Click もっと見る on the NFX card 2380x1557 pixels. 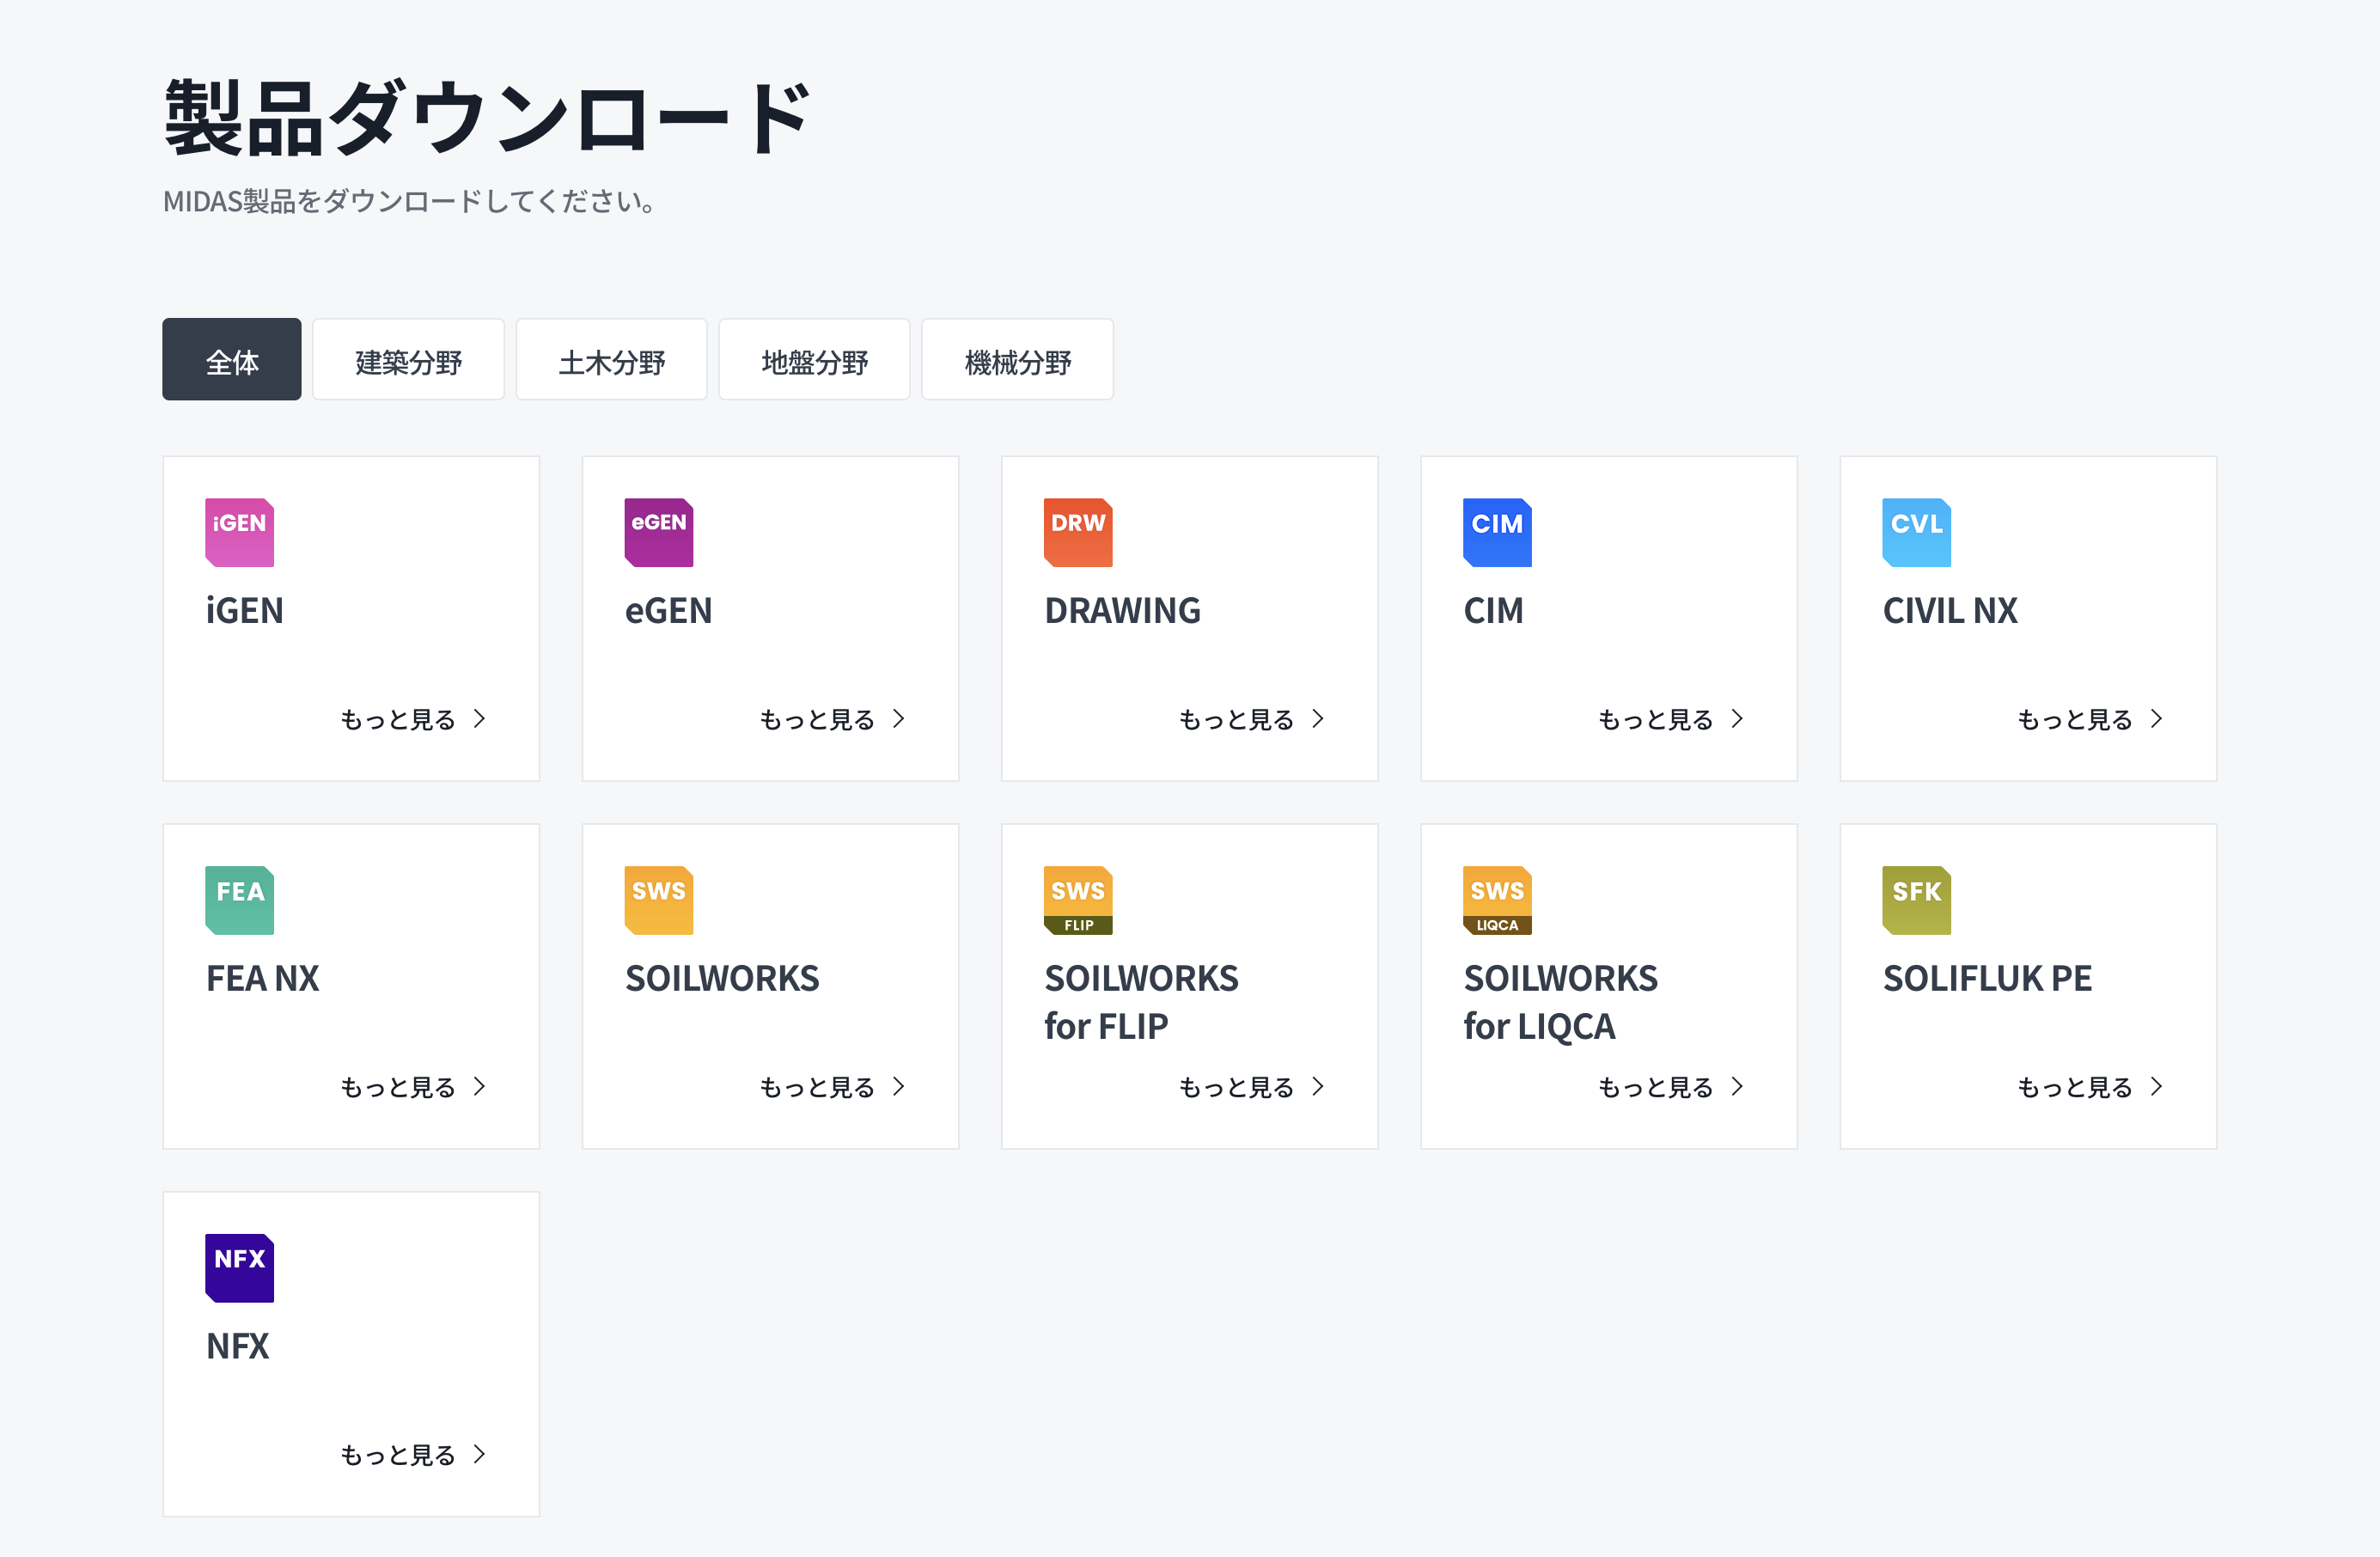[x=413, y=1455]
